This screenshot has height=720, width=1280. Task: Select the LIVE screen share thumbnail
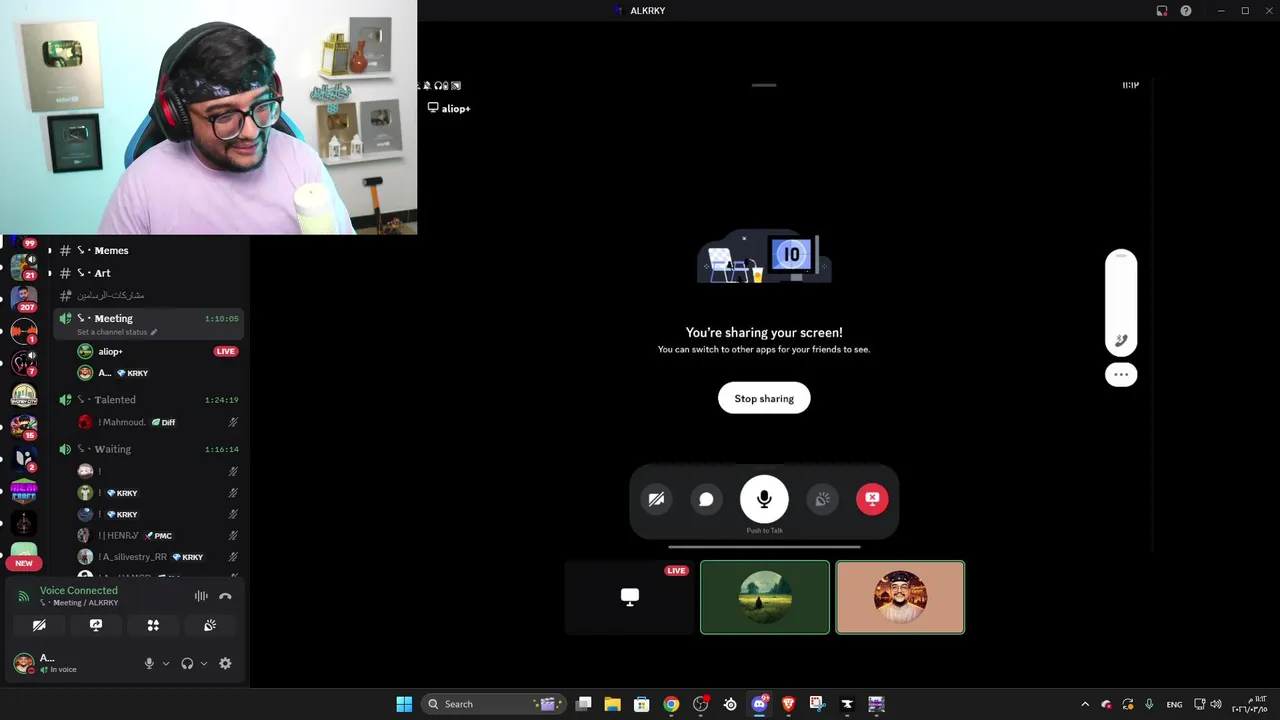point(630,597)
